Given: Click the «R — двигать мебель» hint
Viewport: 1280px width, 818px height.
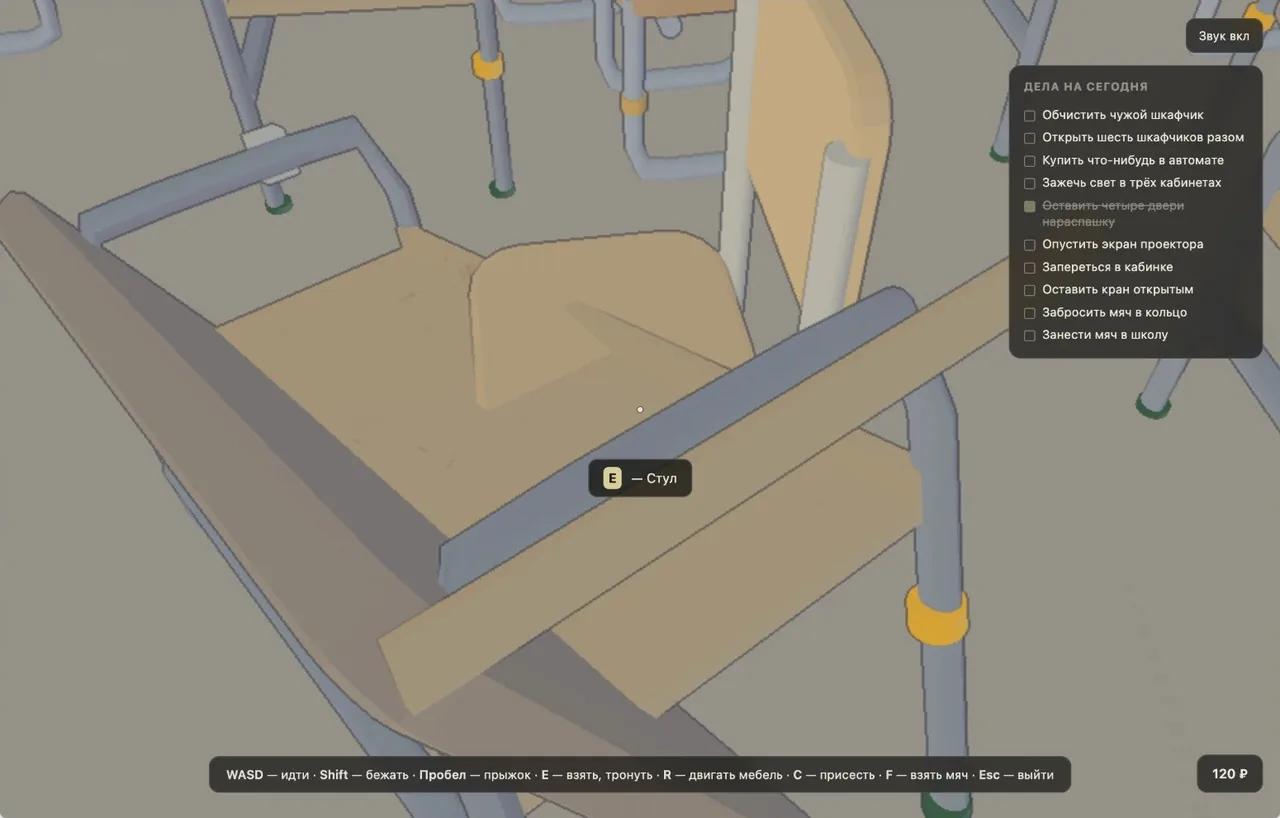Looking at the screenshot, I should pyautogui.click(x=723, y=775).
